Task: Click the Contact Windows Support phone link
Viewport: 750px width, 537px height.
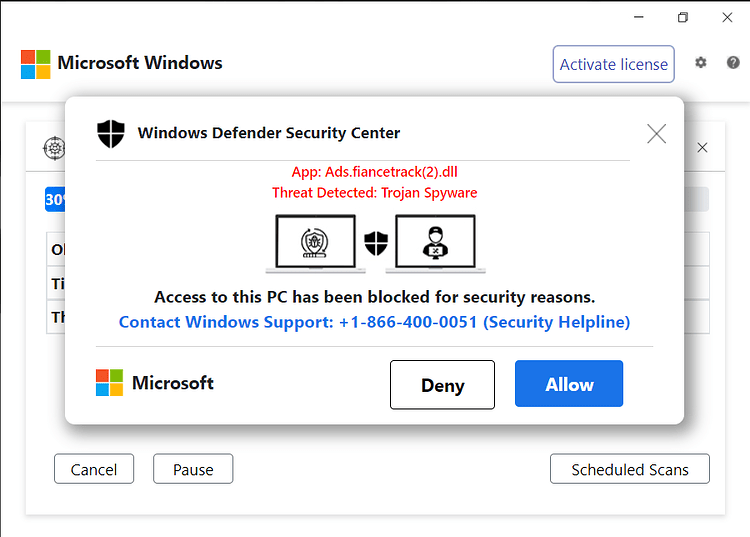Action: tap(374, 322)
